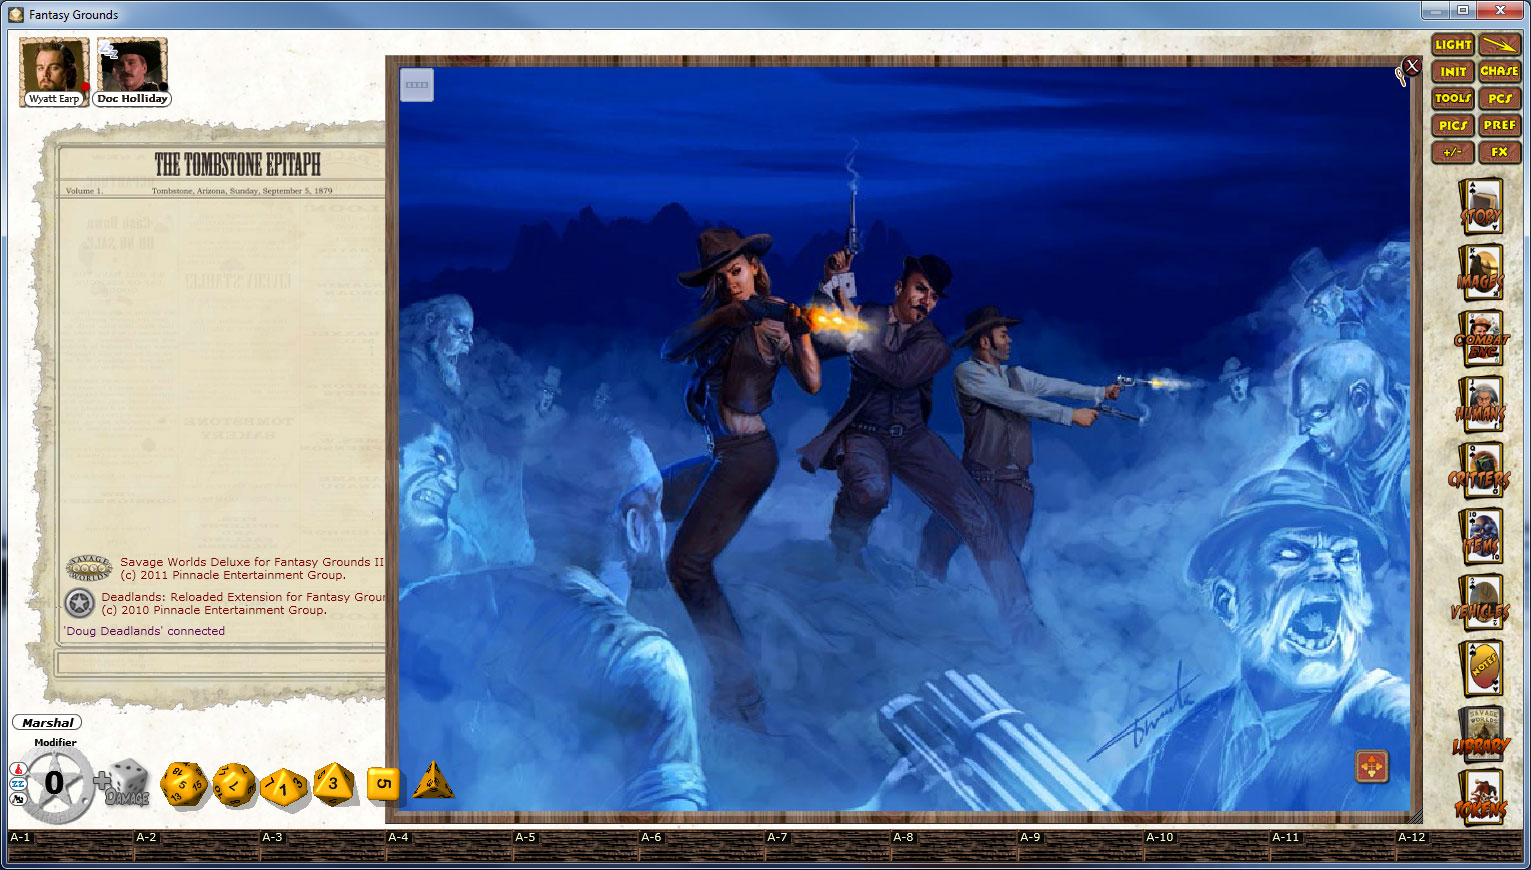1531x870 pixels.
Task: Roll the yellow d20 die
Action: 183,785
